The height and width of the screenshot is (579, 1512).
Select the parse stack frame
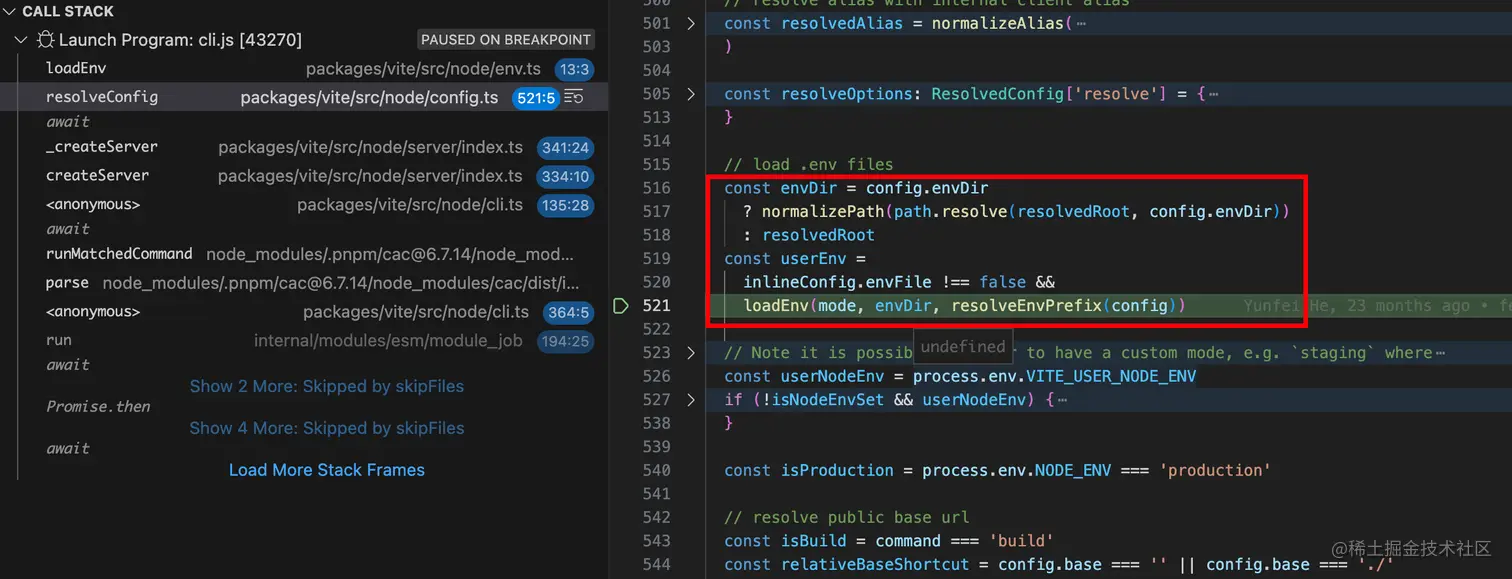tap(305, 283)
